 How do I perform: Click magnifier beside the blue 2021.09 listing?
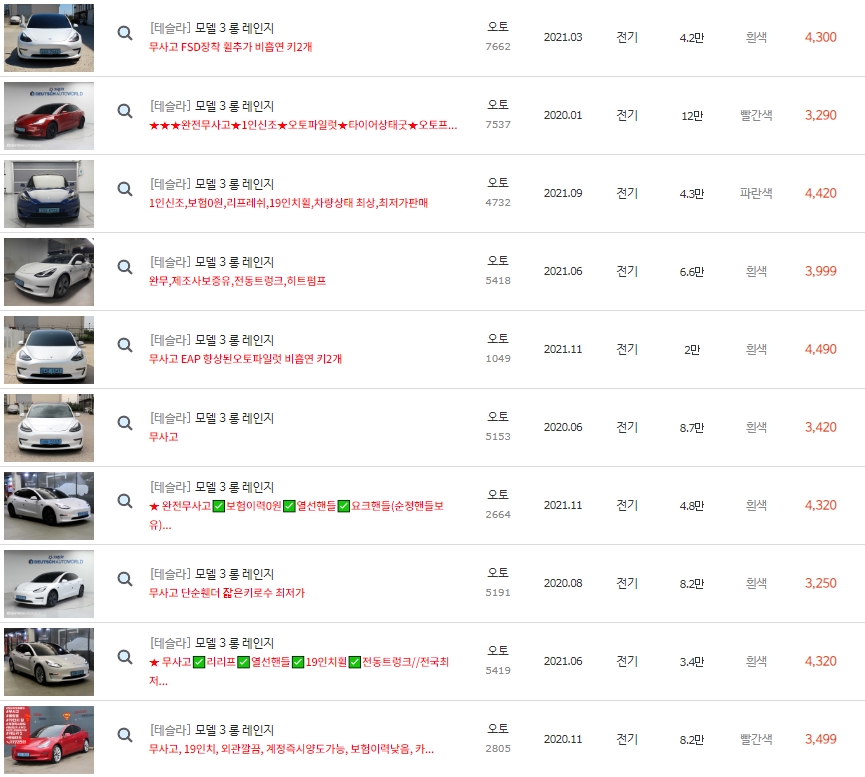click(124, 189)
